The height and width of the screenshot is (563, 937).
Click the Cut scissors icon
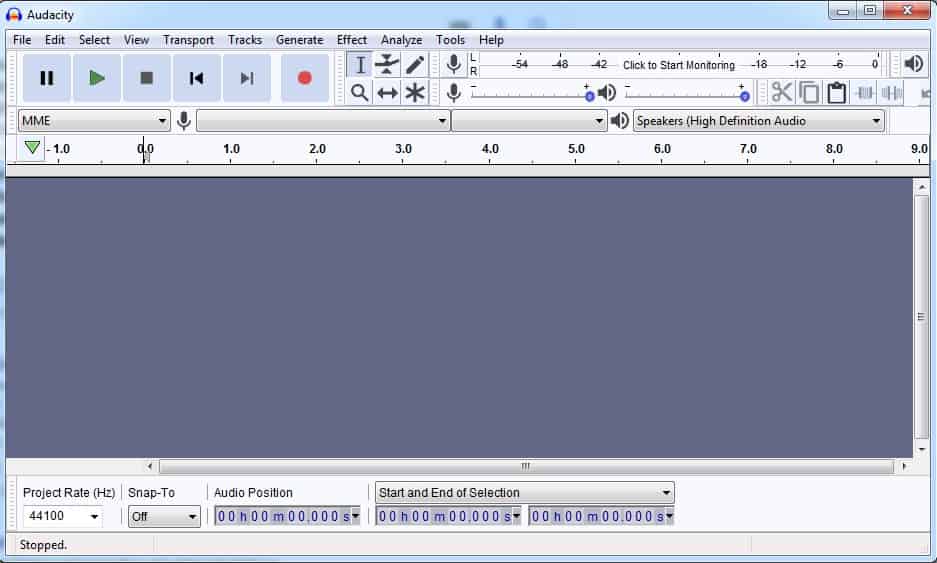(x=782, y=93)
